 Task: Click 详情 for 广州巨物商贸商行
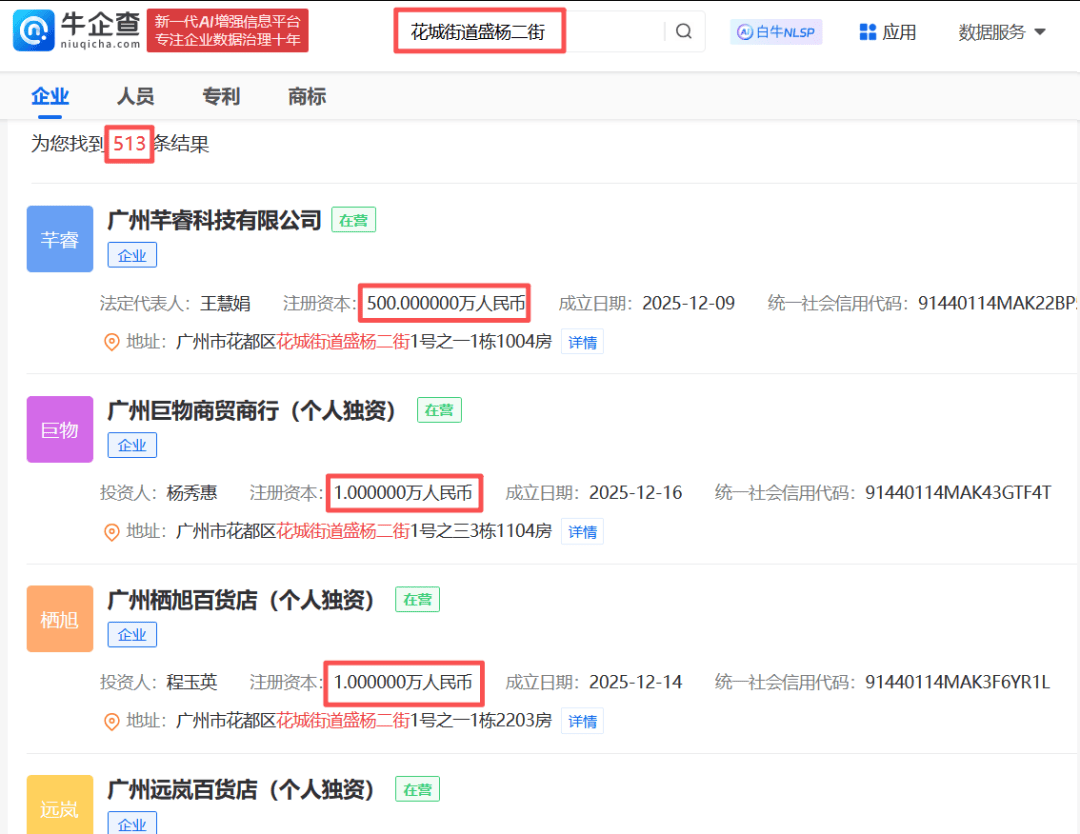tap(581, 531)
